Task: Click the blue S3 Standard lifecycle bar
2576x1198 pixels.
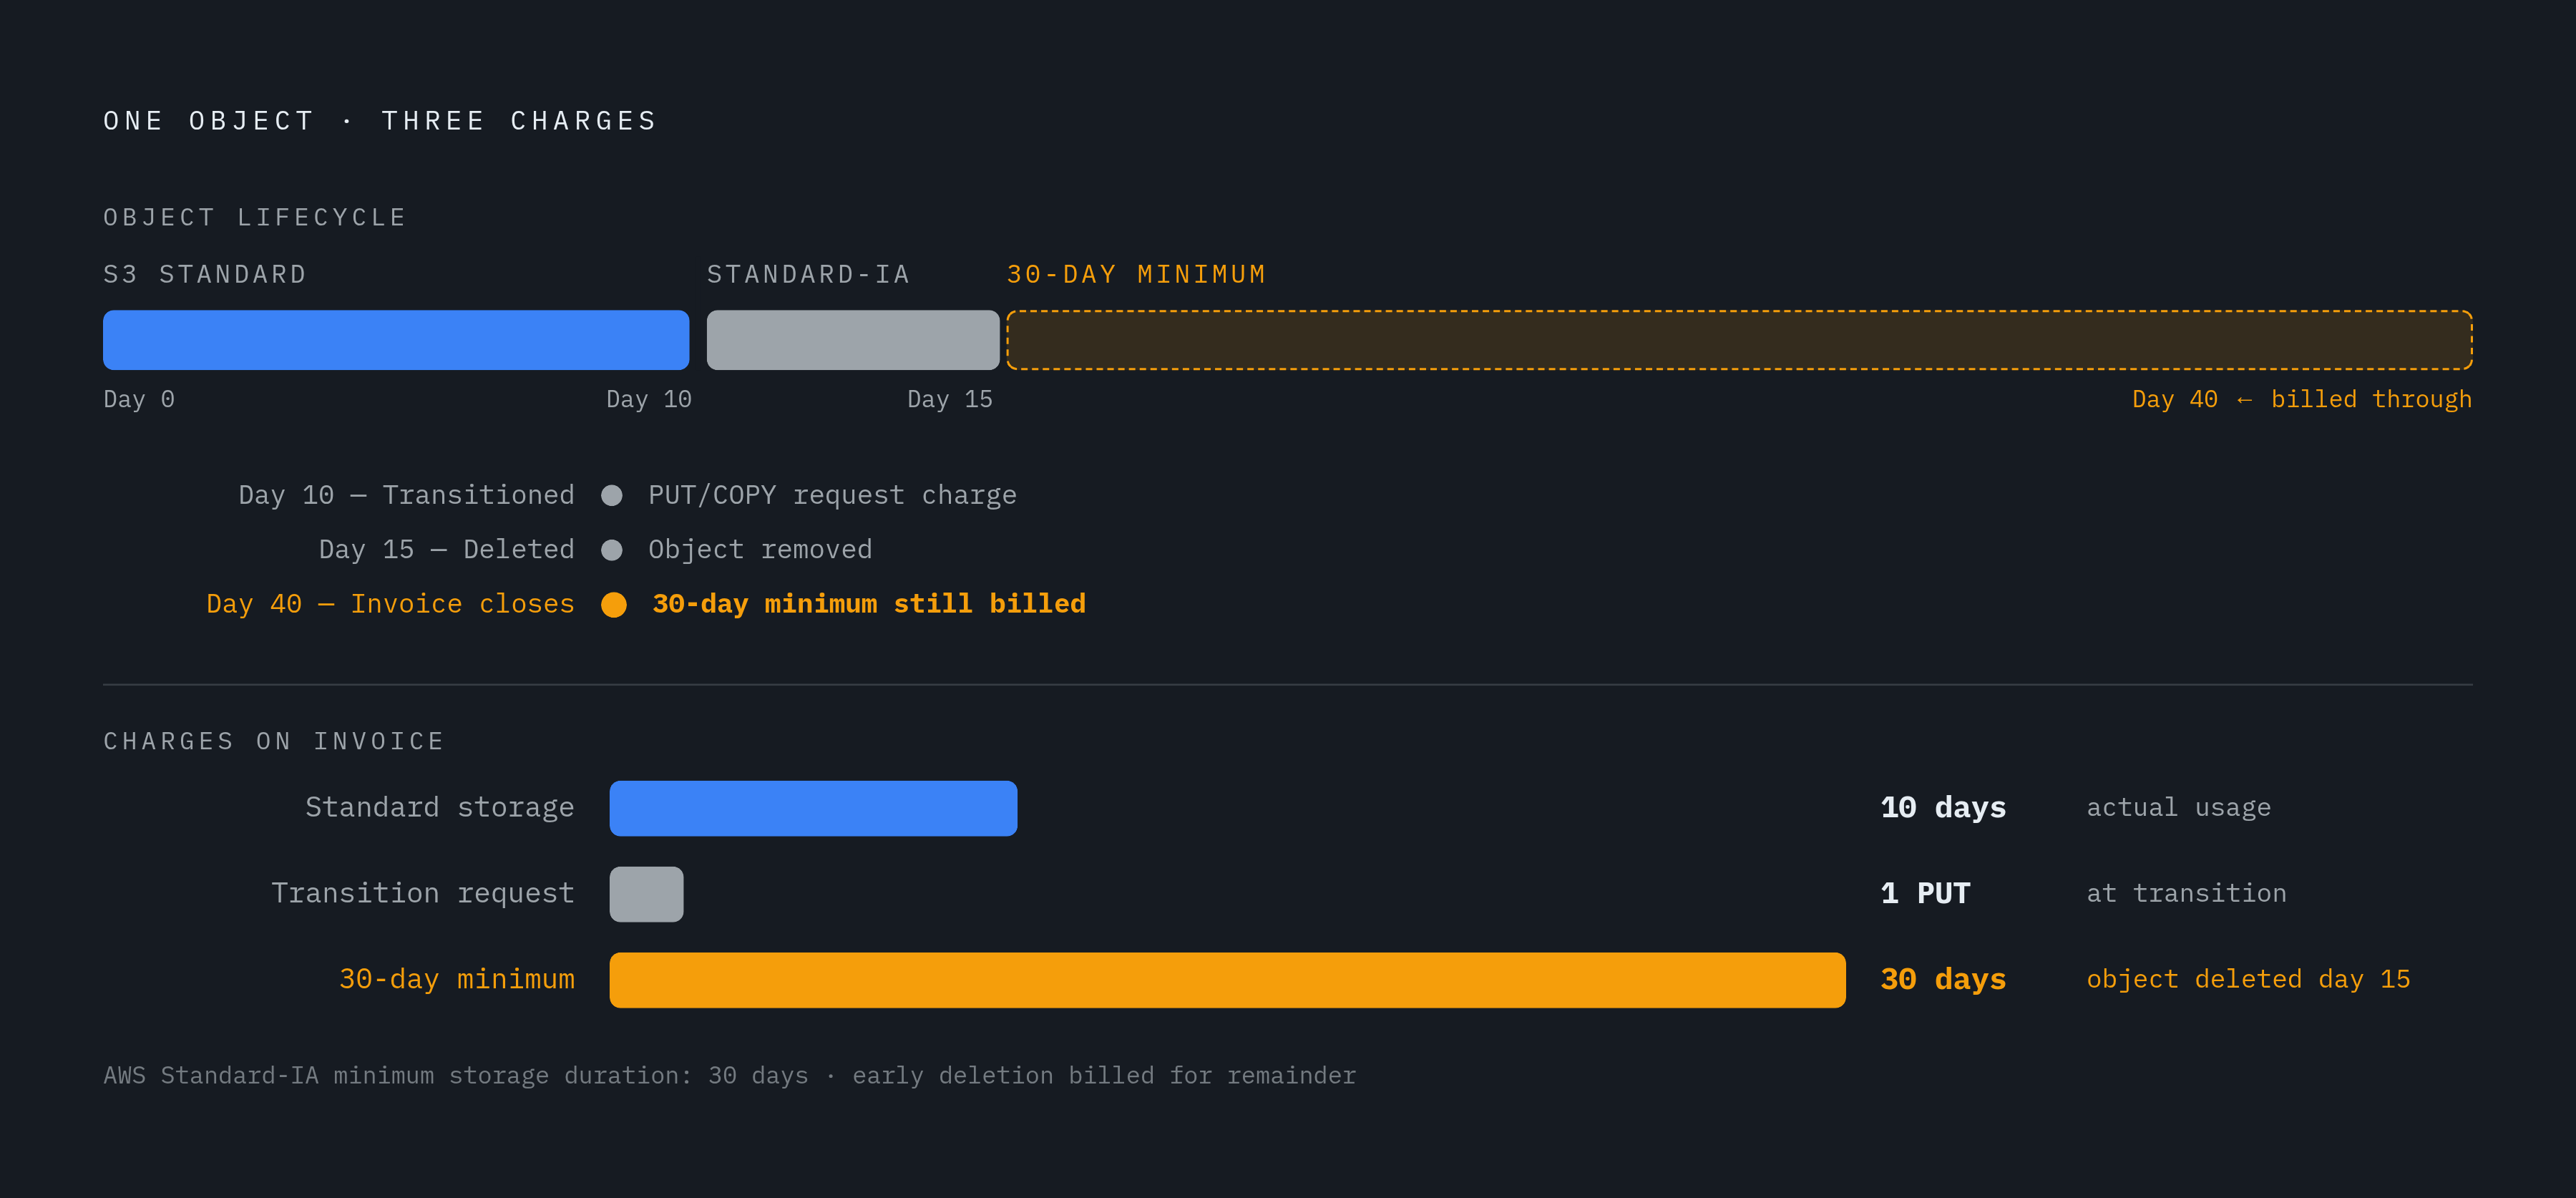Action: (396, 340)
